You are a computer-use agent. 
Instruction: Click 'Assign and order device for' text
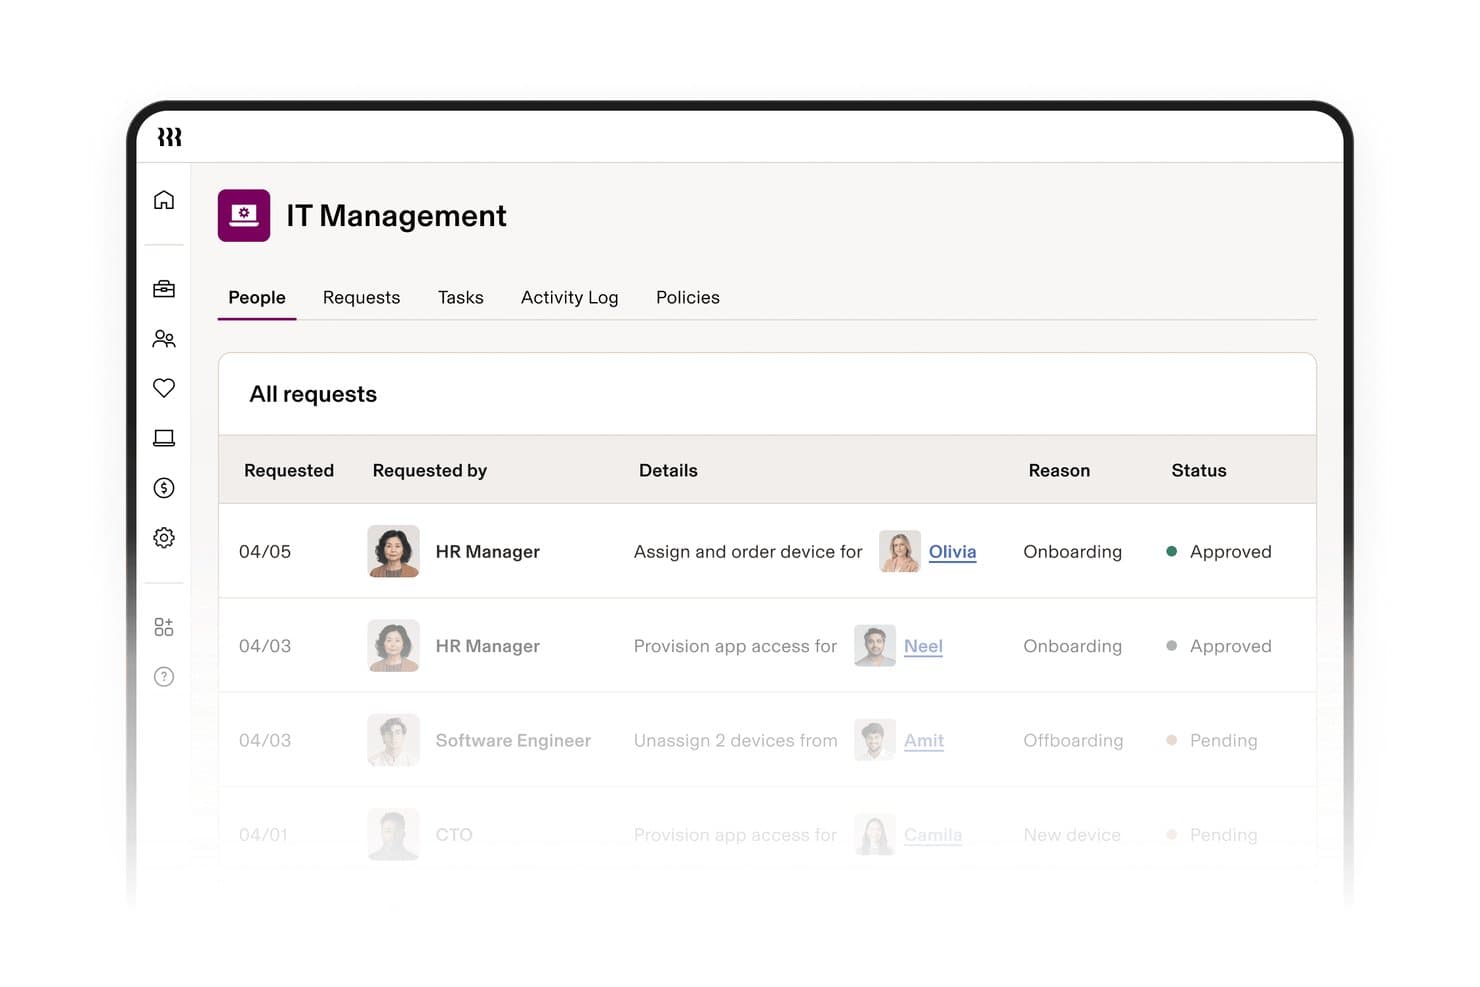(748, 552)
